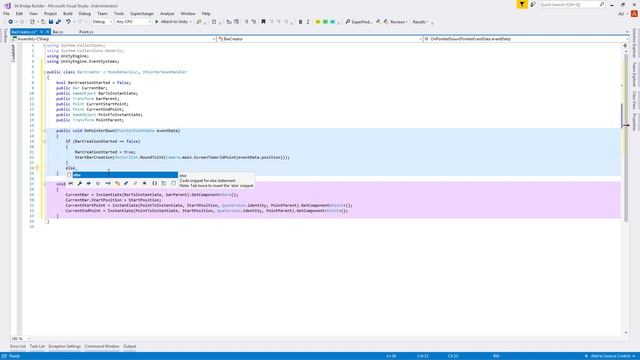The width and height of the screenshot is (640, 360).
Task: Open the Error List tab
Action: [18, 346]
